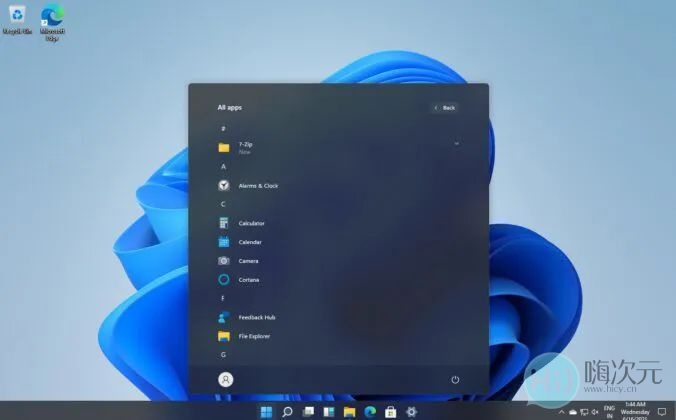Open File Explorer from the taskbar

[x=349, y=412]
